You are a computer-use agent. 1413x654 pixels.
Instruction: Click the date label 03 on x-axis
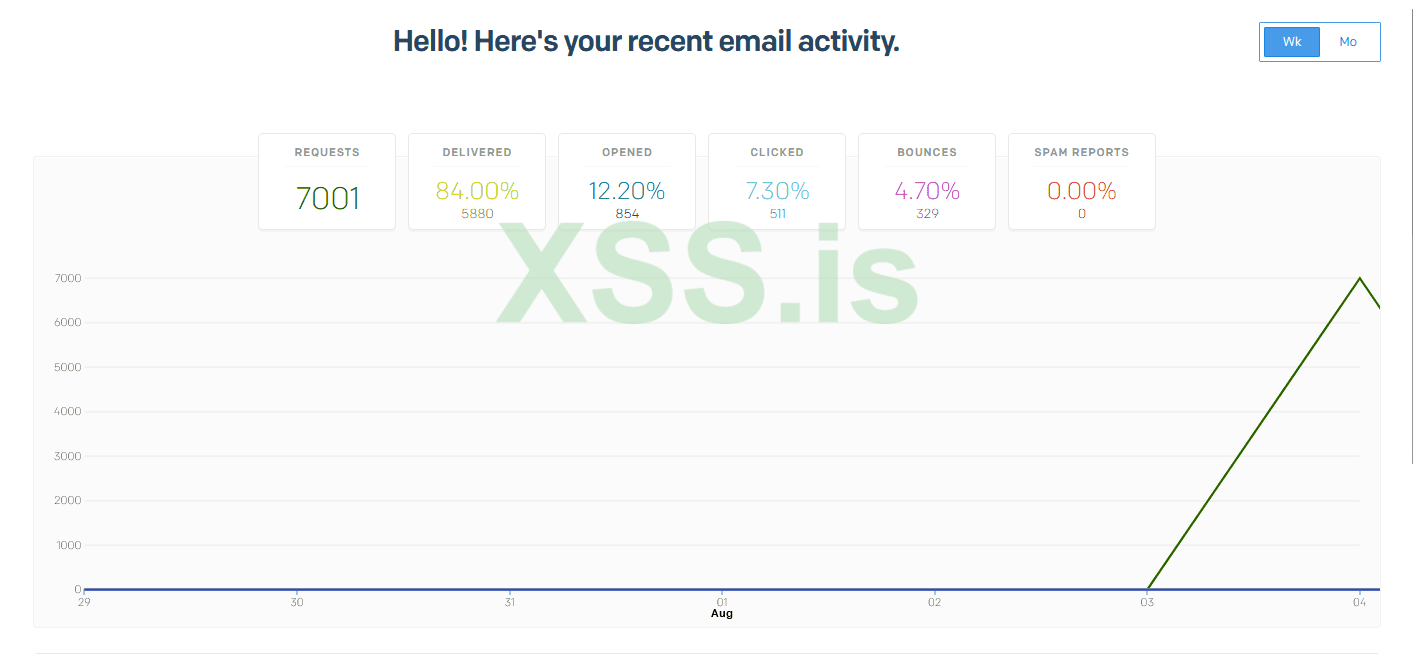[1147, 602]
